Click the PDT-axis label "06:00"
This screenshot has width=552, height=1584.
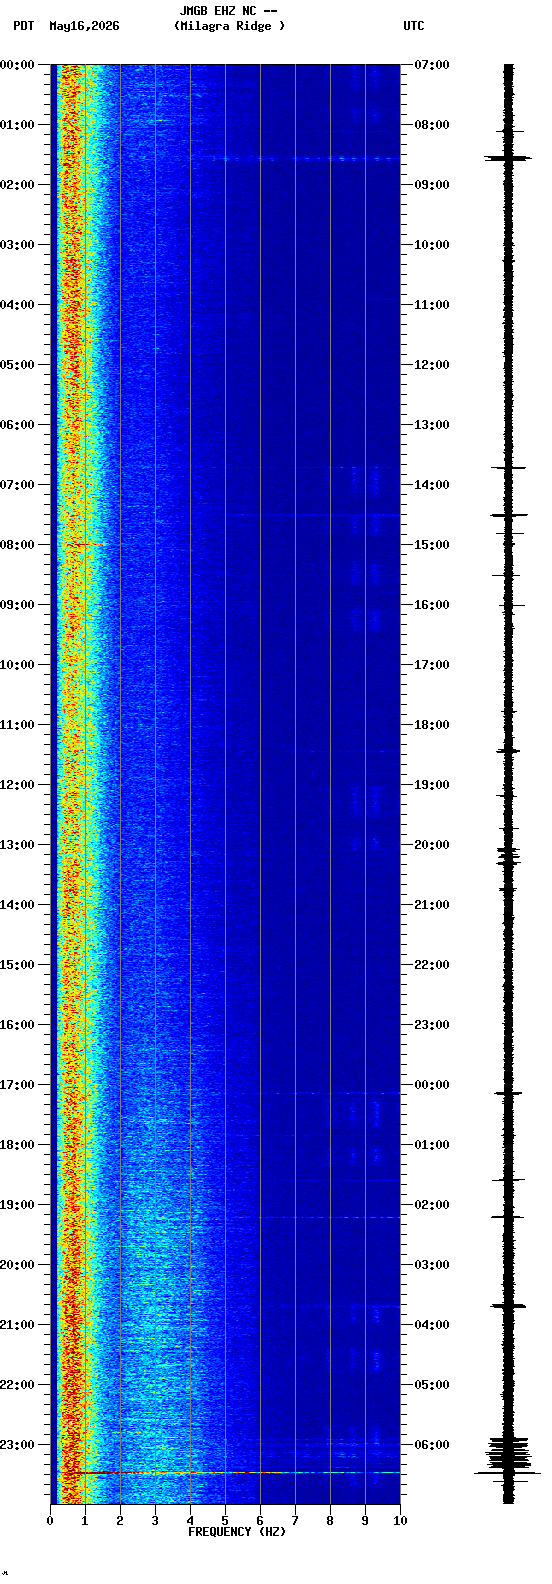tap(17, 425)
